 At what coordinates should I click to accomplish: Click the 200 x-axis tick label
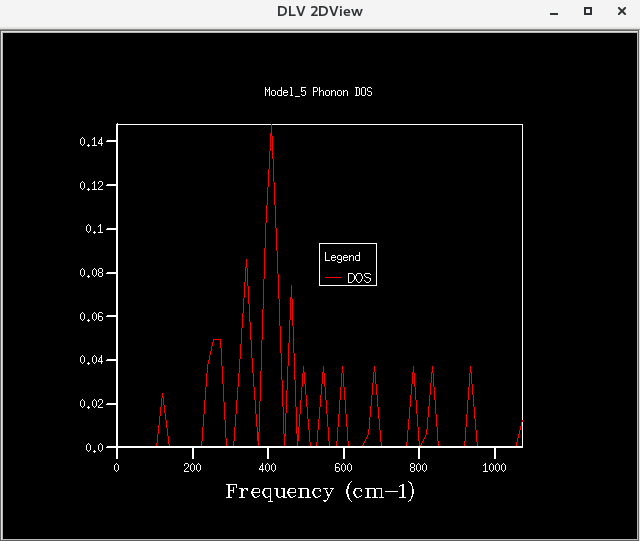[192, 468]
